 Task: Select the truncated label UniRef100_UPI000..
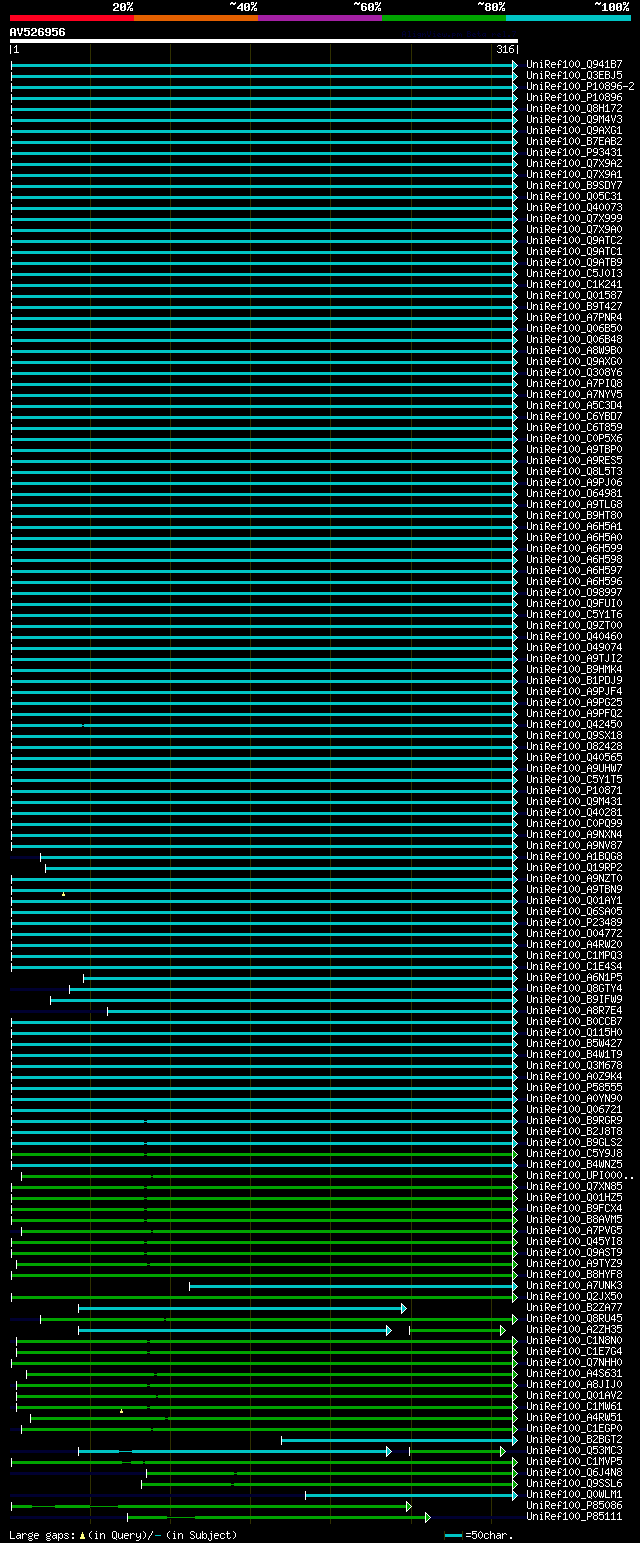pos(580,1175)
